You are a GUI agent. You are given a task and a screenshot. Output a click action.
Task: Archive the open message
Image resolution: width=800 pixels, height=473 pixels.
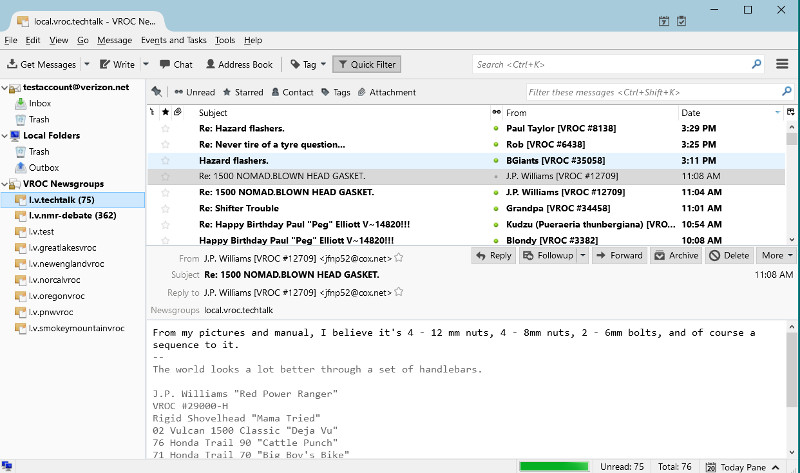pyautogui.click(x=677, y=255)
